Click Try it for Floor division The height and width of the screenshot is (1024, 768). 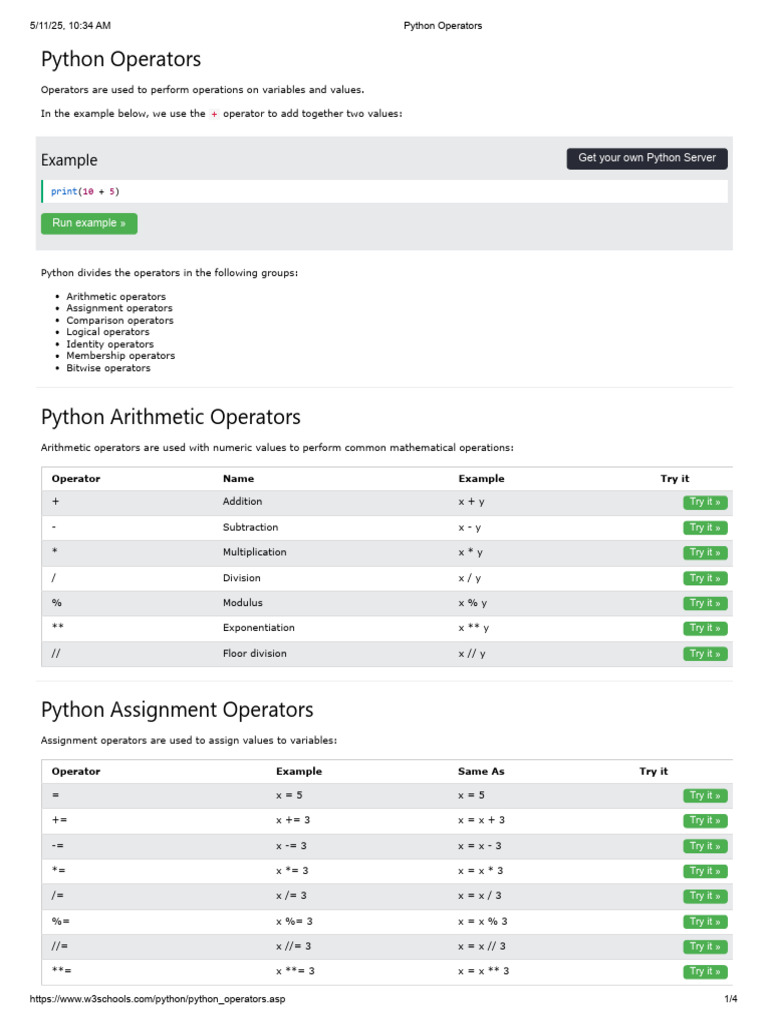click(x=705, y=654)
